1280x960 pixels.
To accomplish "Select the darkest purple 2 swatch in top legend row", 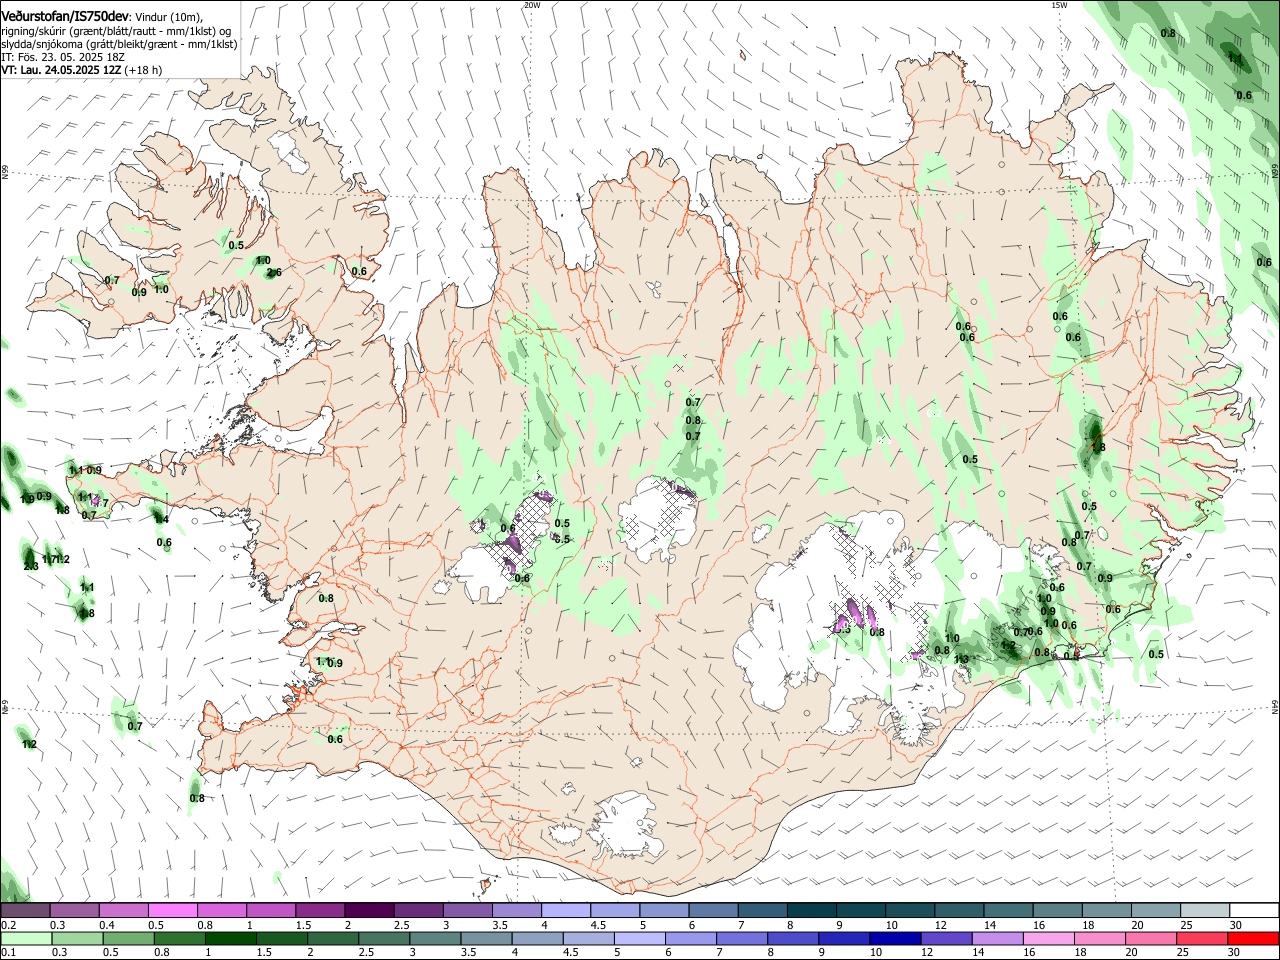I will [x=368, y=911].
